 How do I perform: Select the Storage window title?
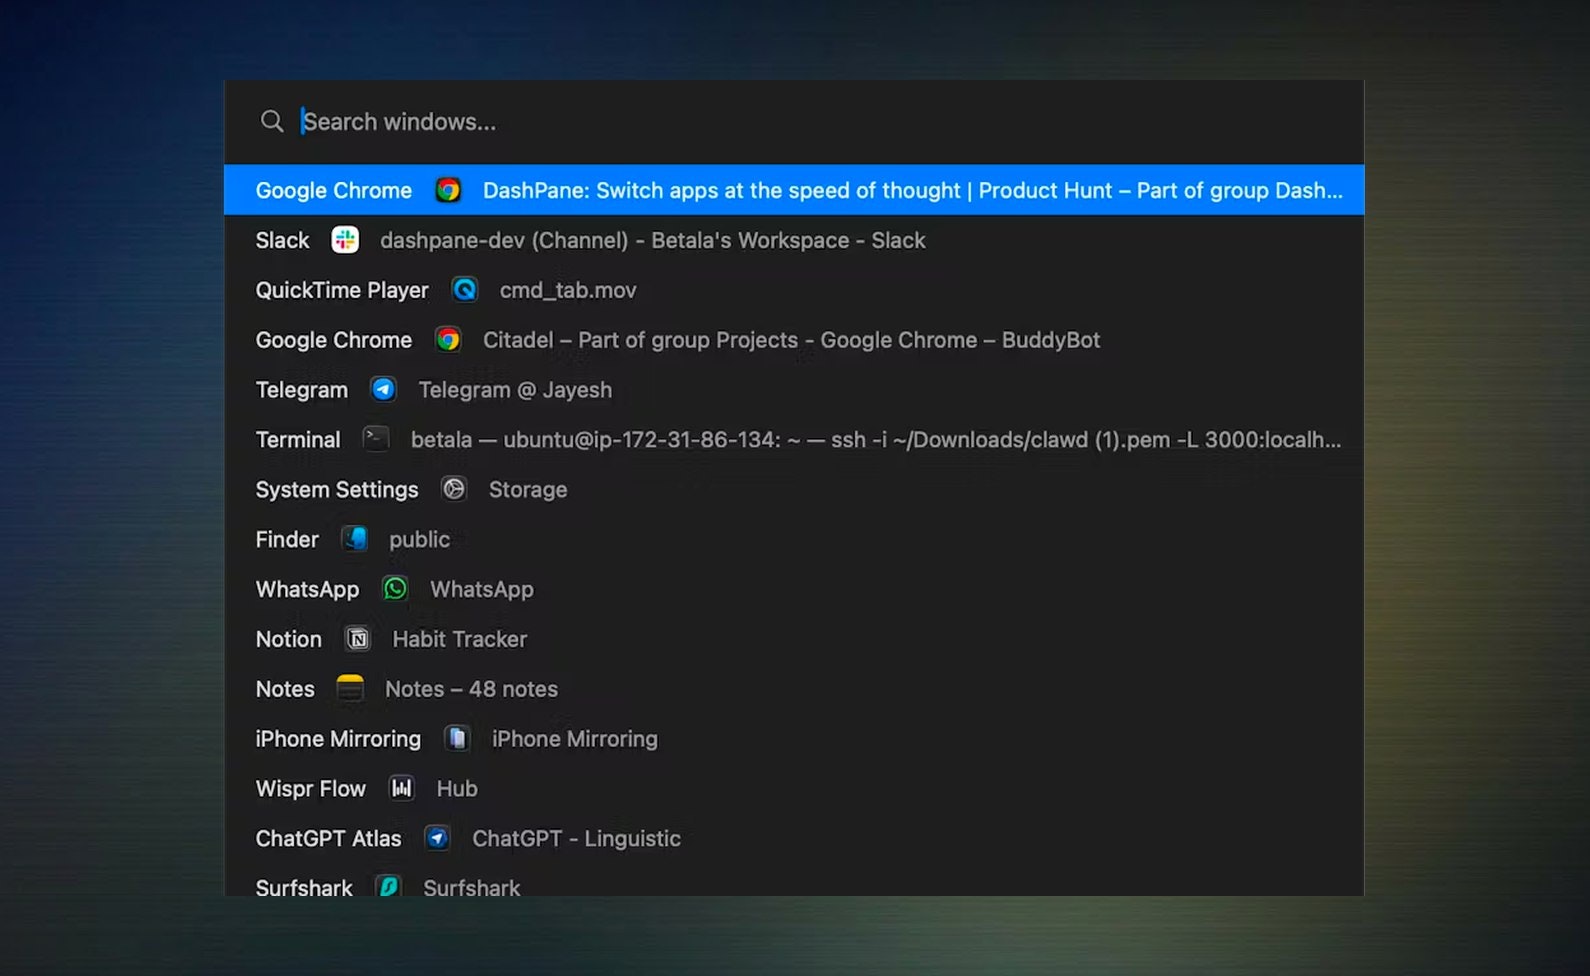[528, 490]
